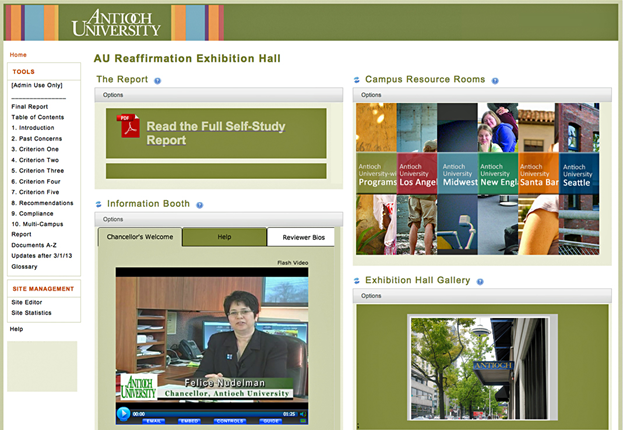
Task: Open Options in The Report panel
Action: [x=113, y=95]
